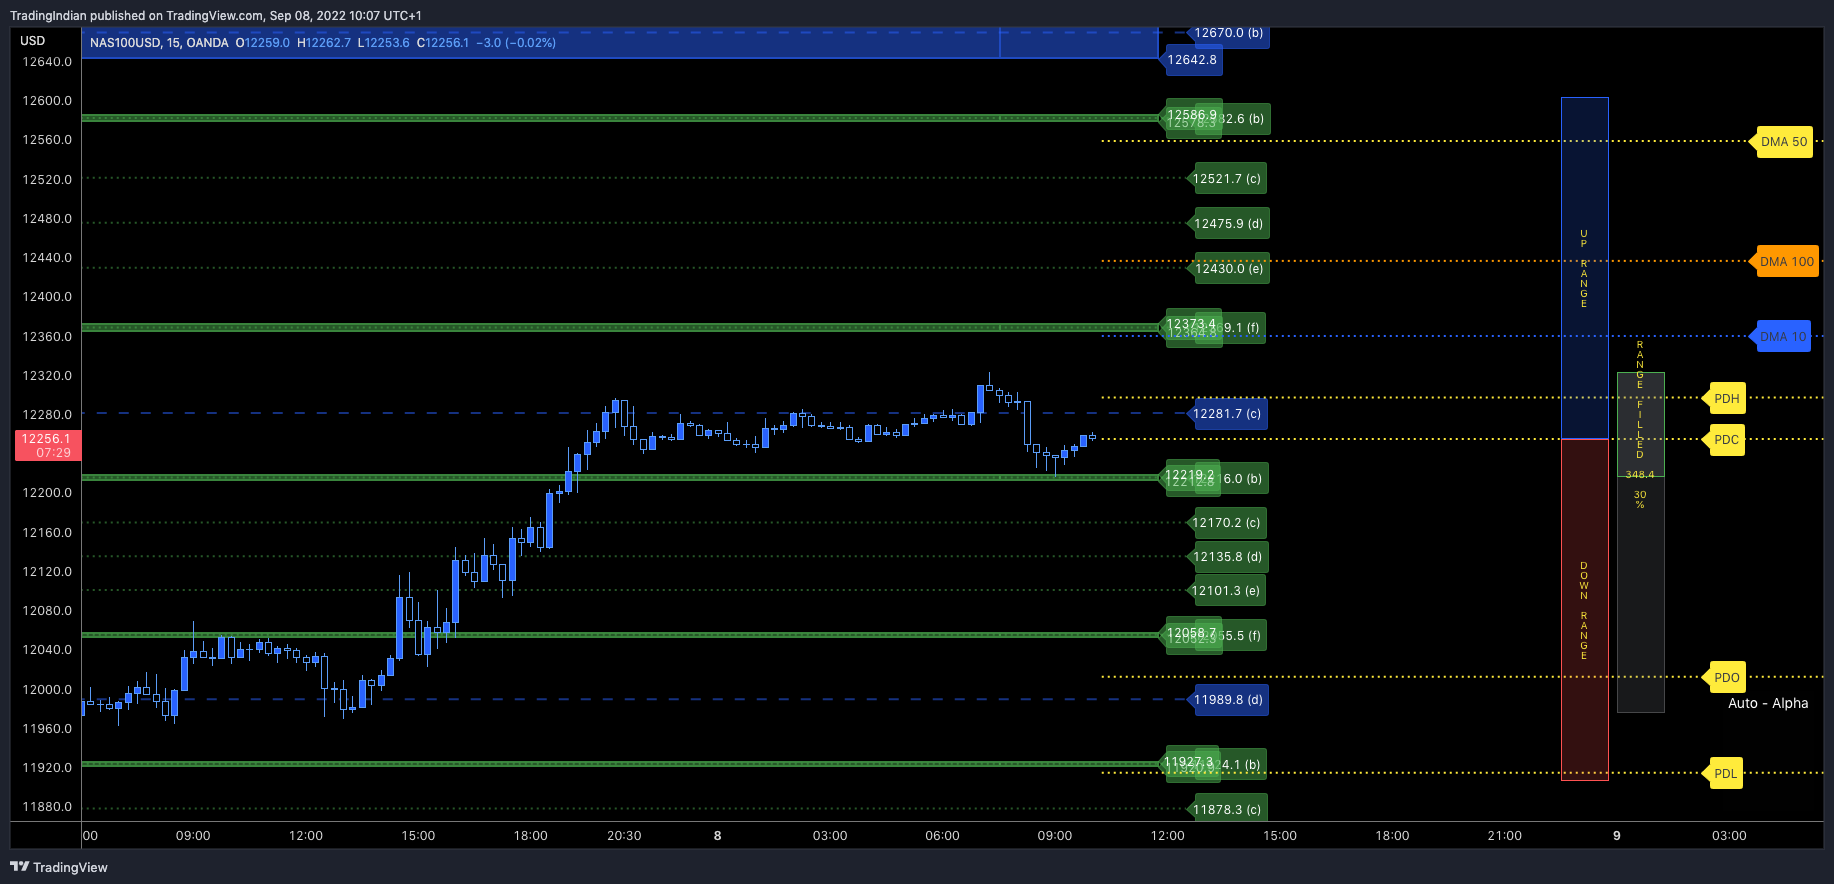Click the 12430.0 (e) level label
Image resolution: width=1834 pixels, height=884 pixels.
click(x=1230, y=269)
